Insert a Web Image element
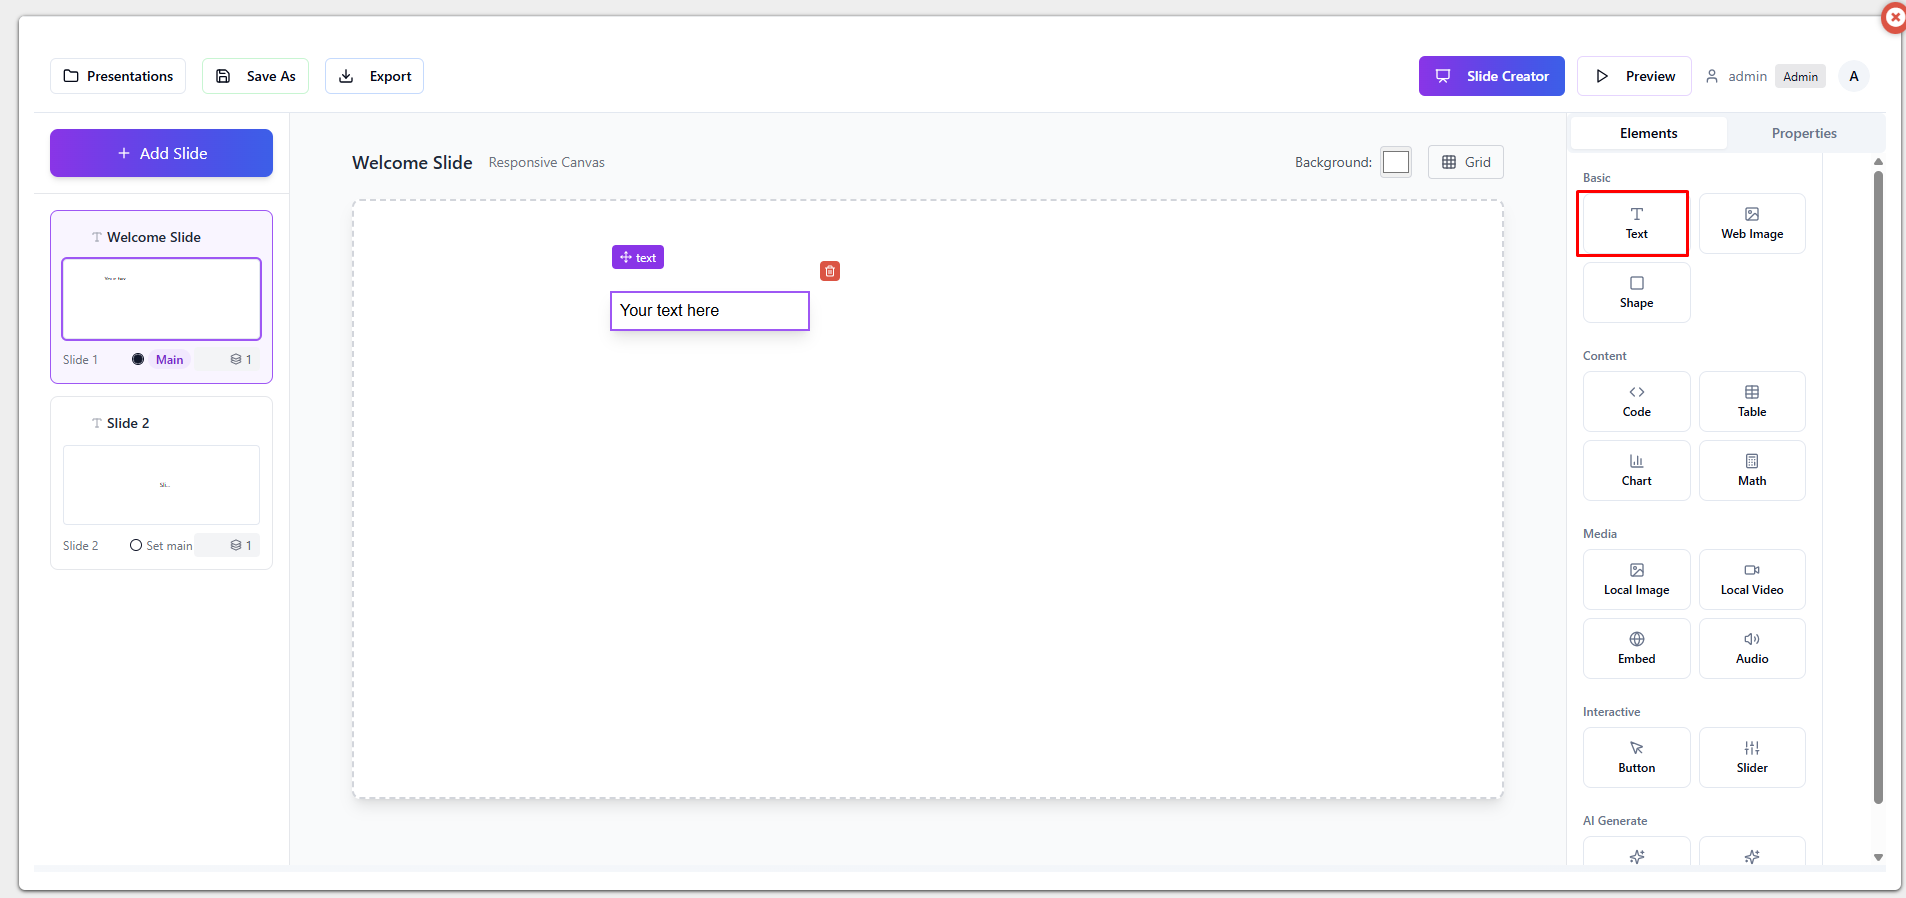Viewport: 1906px width, 898px height. [x=1751, y=223]
